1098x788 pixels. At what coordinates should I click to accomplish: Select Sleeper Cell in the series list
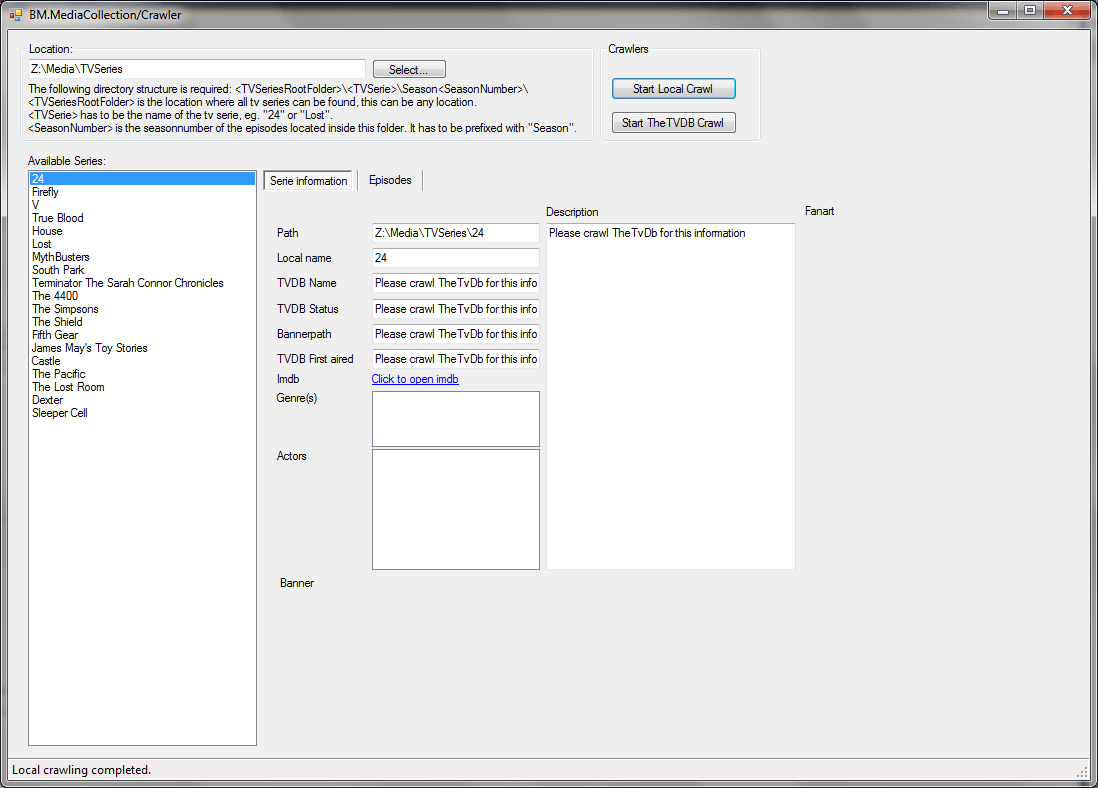(142, 413)
